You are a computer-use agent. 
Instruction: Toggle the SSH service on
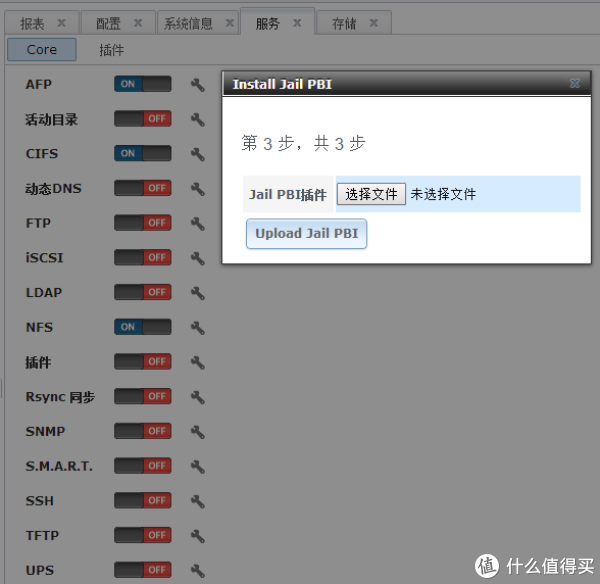click(x=142, y=500)
